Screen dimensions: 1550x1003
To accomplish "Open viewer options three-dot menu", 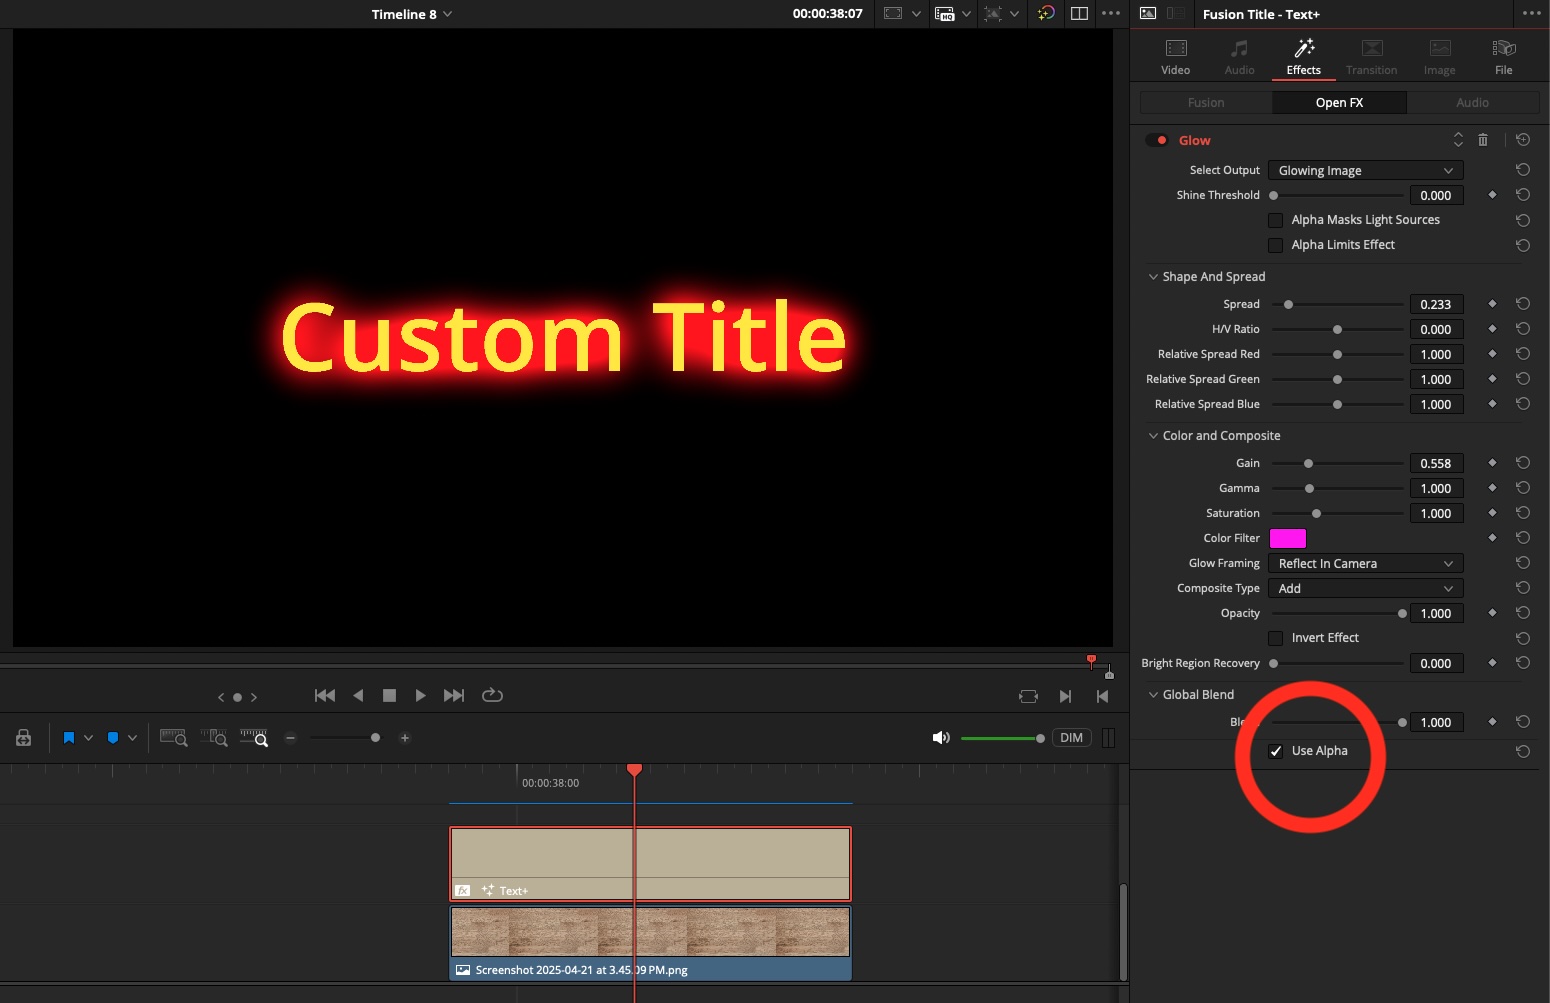I will (x=1111, y=14).
